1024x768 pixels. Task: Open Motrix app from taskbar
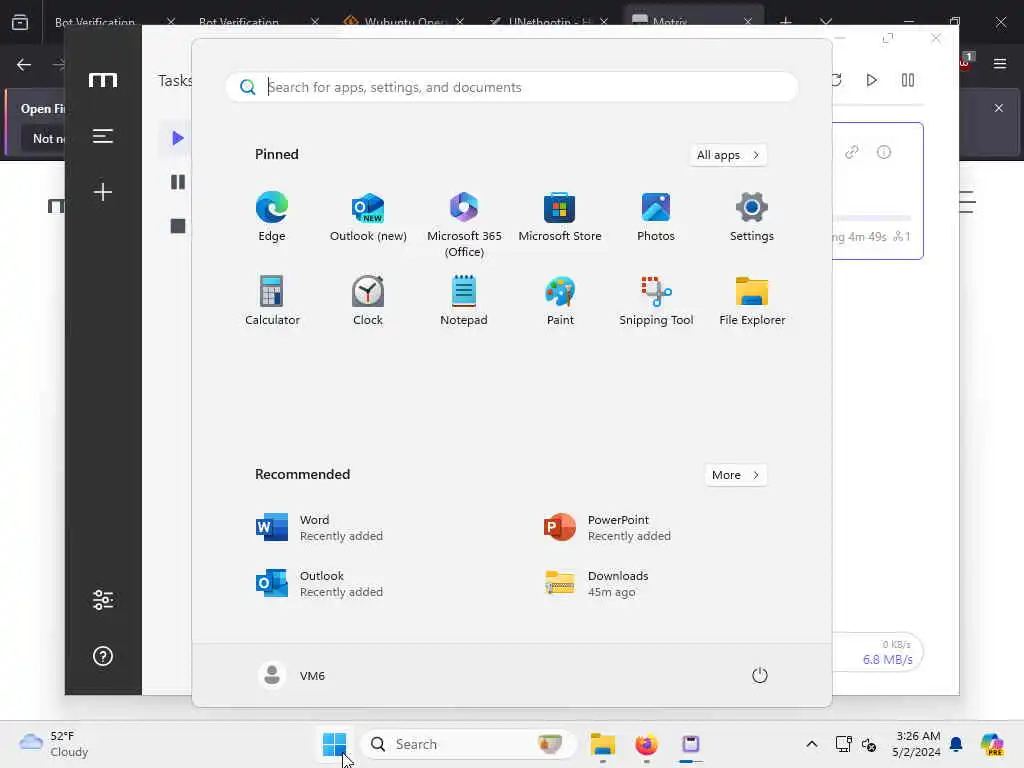(690, 744)
